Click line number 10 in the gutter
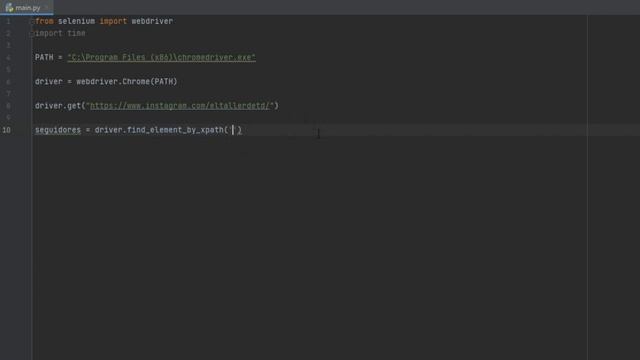Viewport: 640px width, 360px height. [x=7, y=130]
